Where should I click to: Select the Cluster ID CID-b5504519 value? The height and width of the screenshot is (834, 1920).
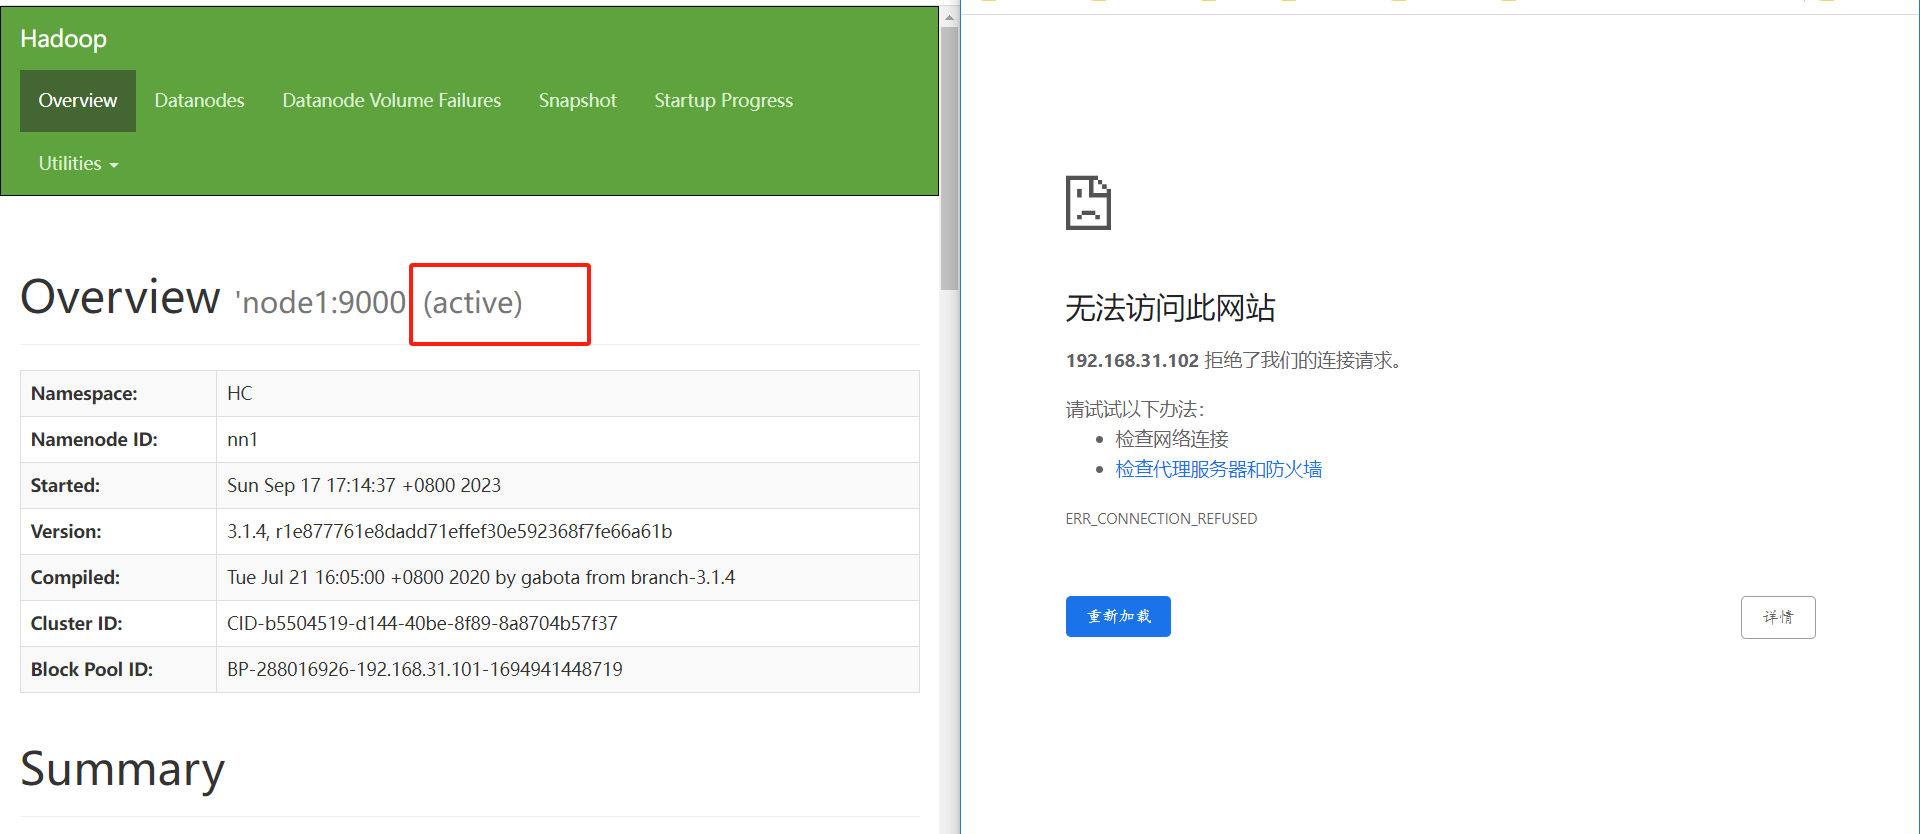pyautogui.click(x=422, y=623)
